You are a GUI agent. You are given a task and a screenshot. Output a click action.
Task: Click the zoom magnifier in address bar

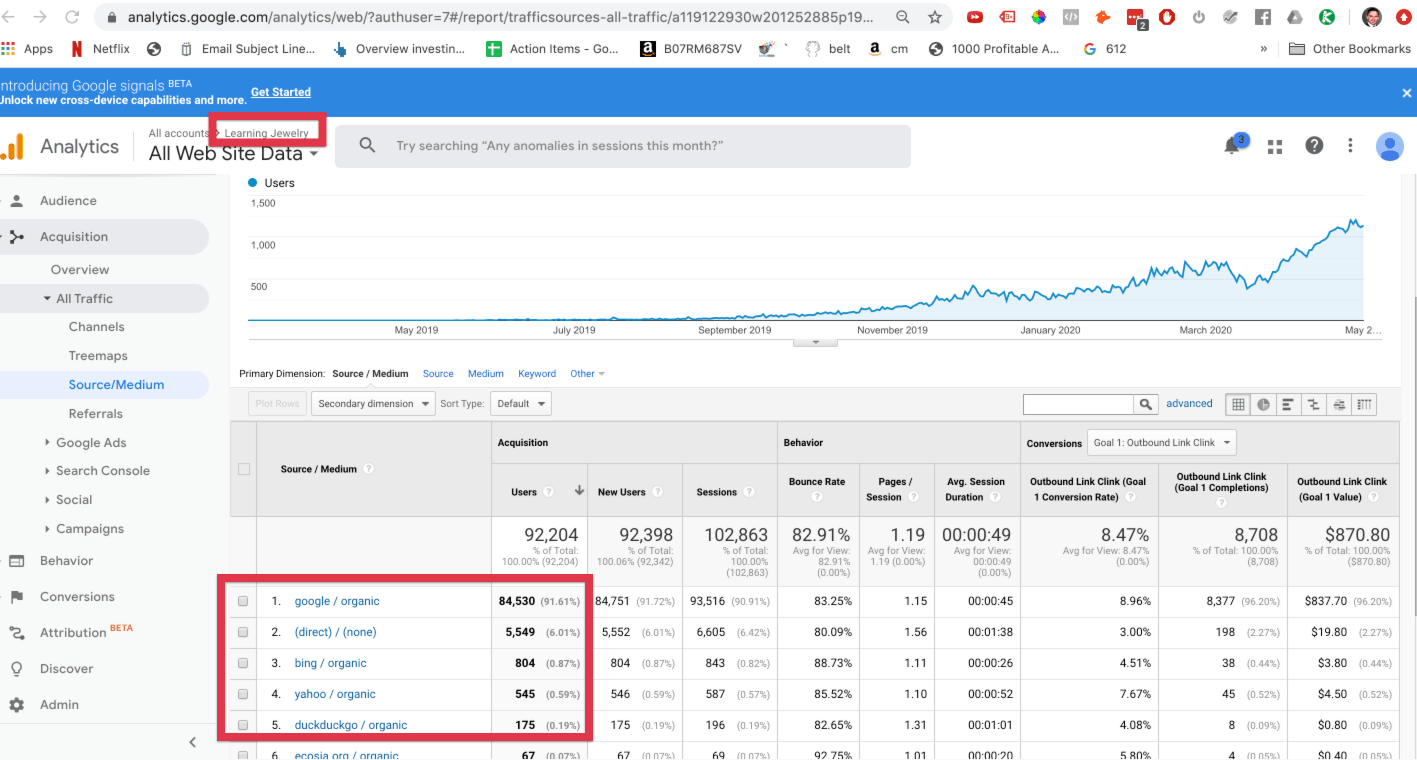pyautogui.click(x=903, y=17)
